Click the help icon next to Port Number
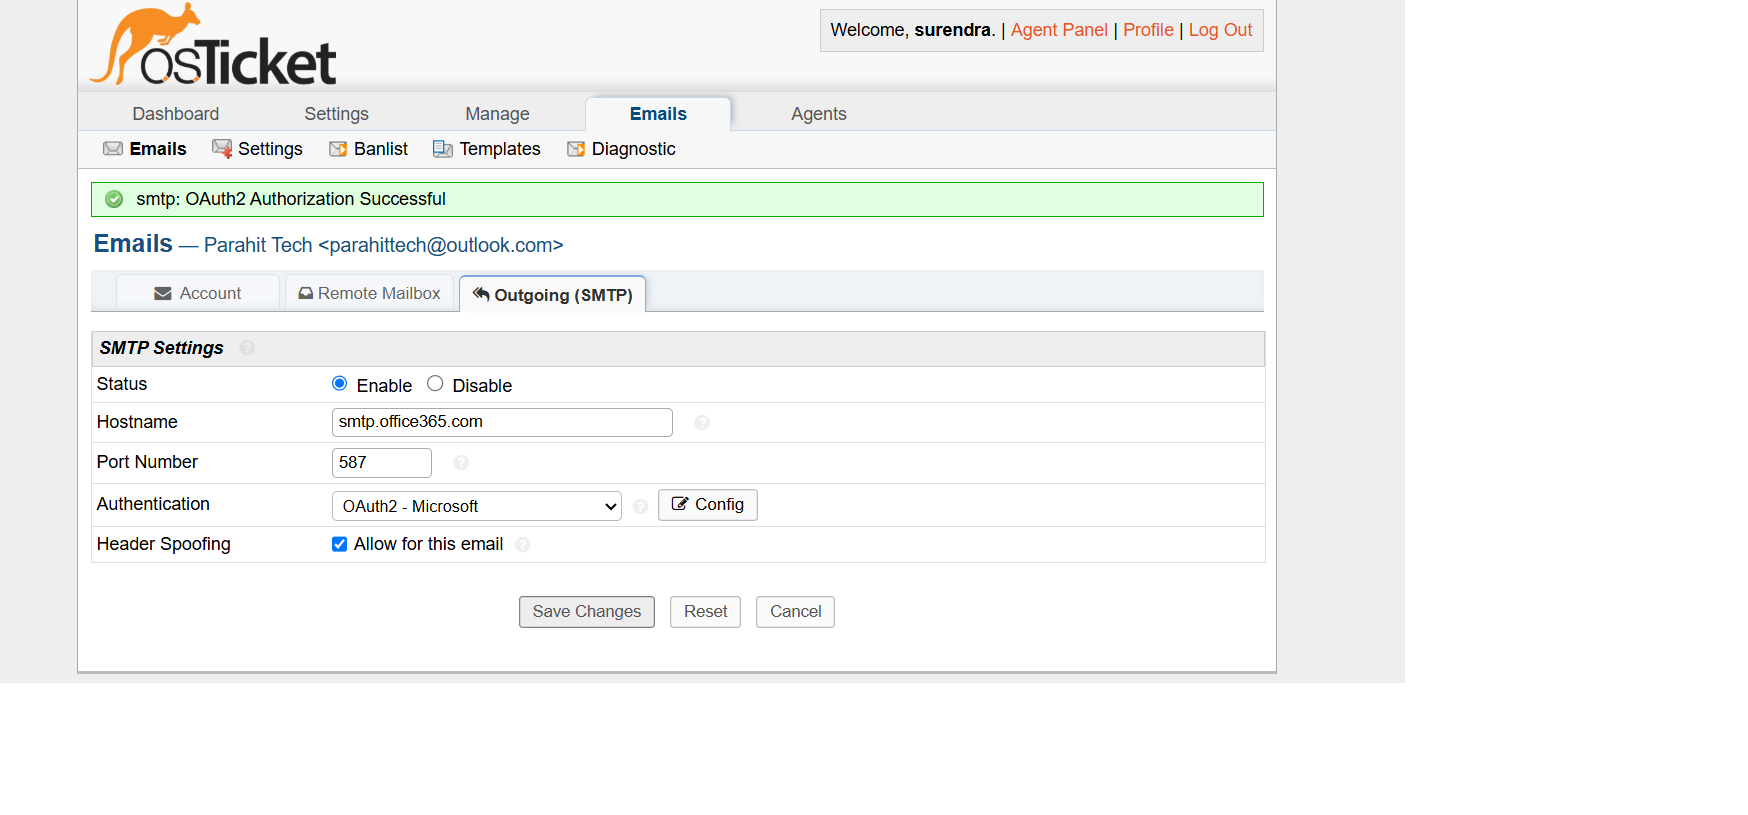This screenshot has width=1748, height=815. point(461,463)
